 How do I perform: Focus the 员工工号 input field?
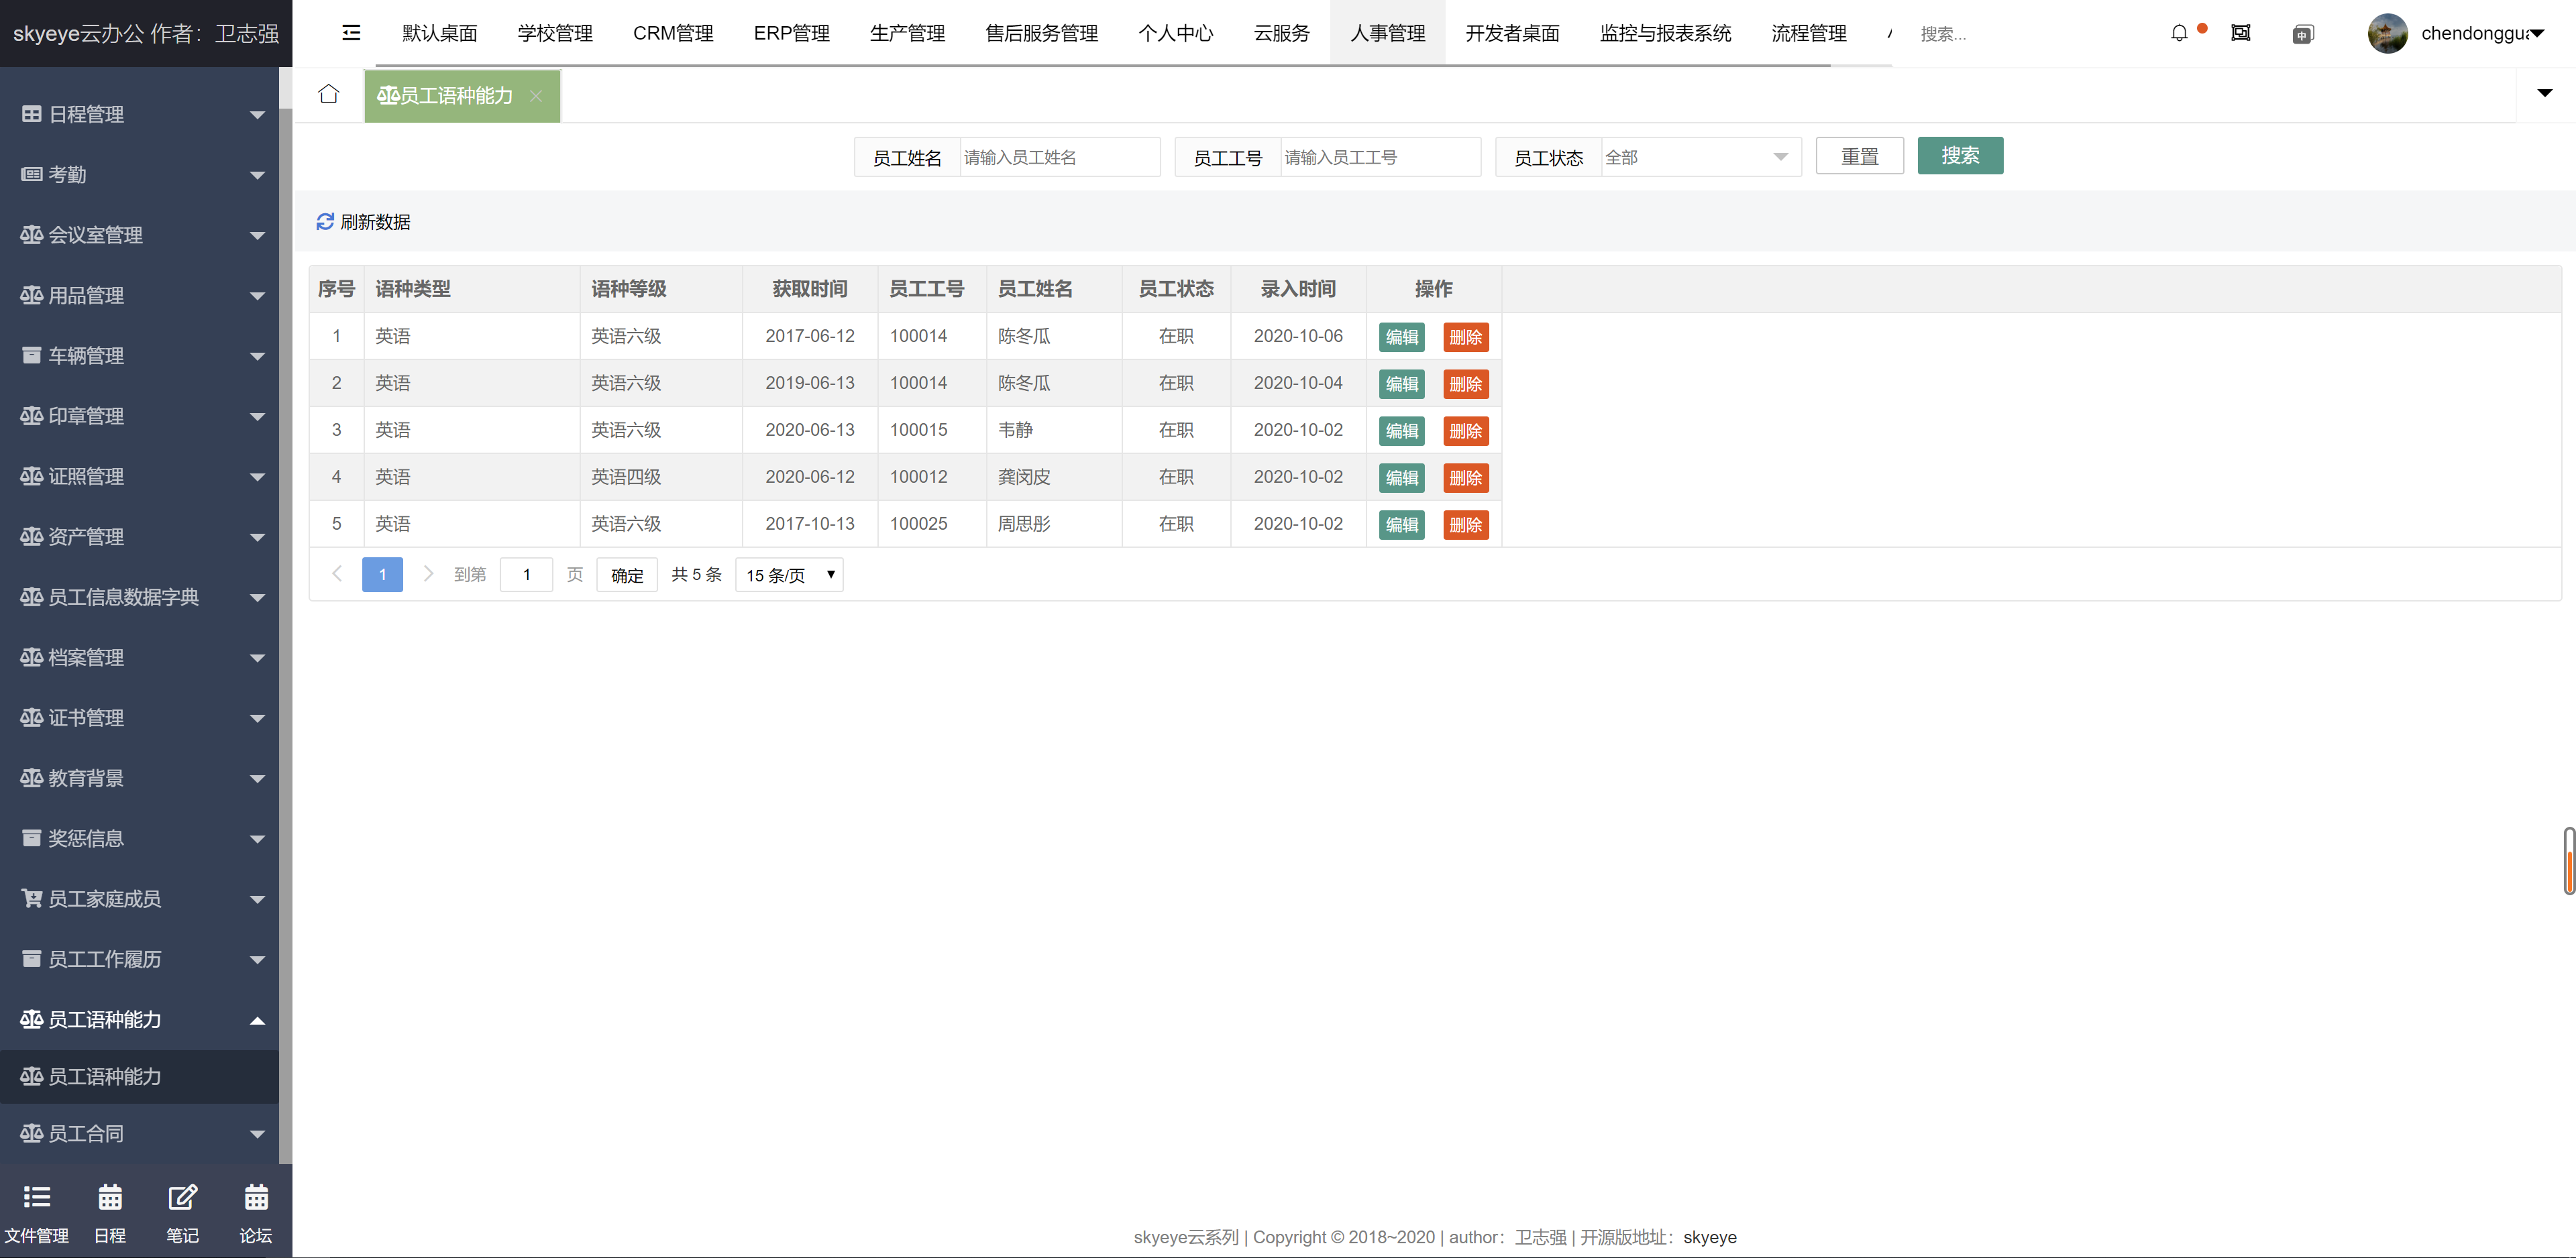pos(1380,157)
